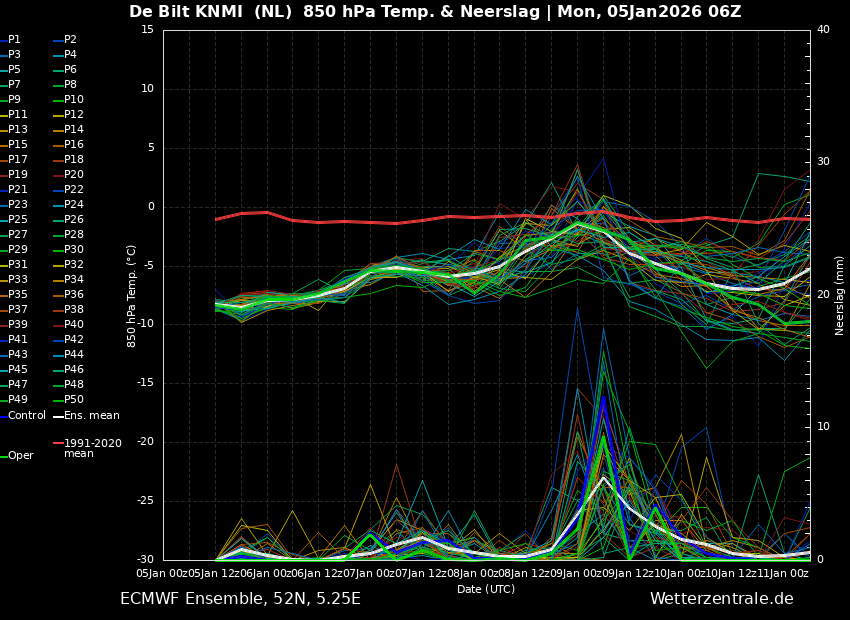This screenshot has width=850, height=620.
Task: Click the ECMWF Ensemble, 52N, 5.25E caption
Action: click(x=240, y=599)
